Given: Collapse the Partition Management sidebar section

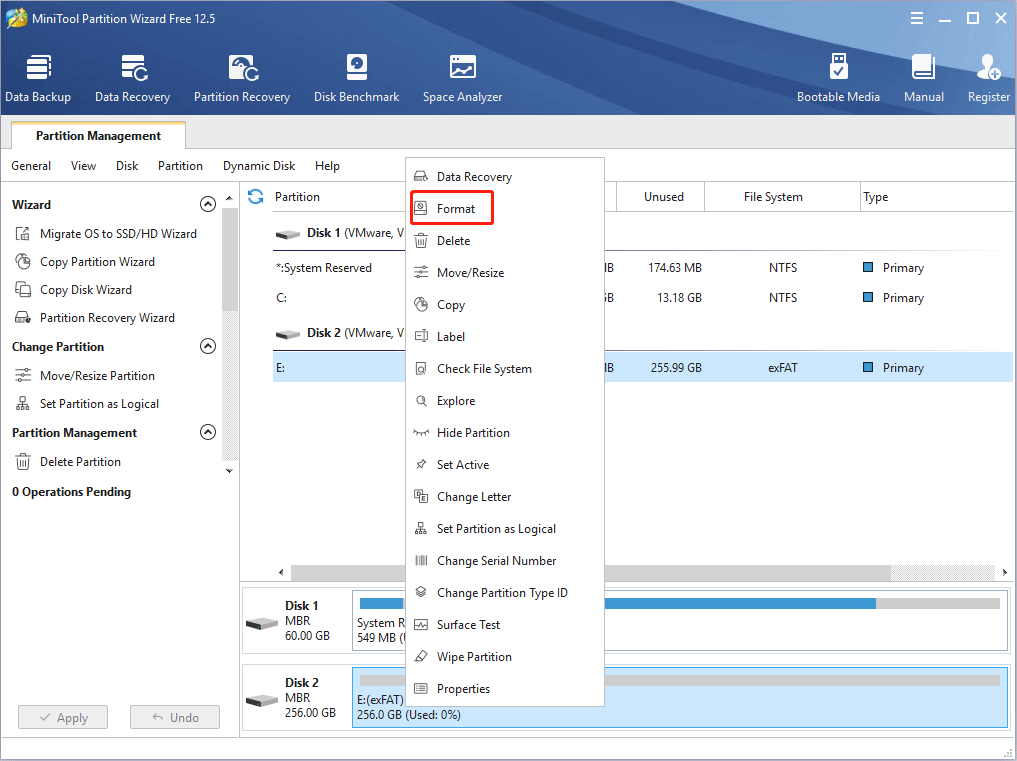Looking at the screenshot, I should (x=208, y=433).
